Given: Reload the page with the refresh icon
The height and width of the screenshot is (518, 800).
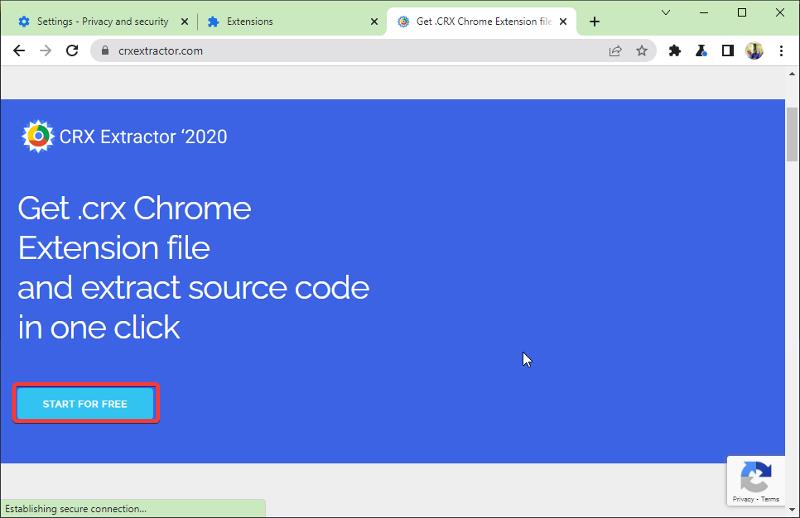Looking at the screenshot, I should [72, 51].
